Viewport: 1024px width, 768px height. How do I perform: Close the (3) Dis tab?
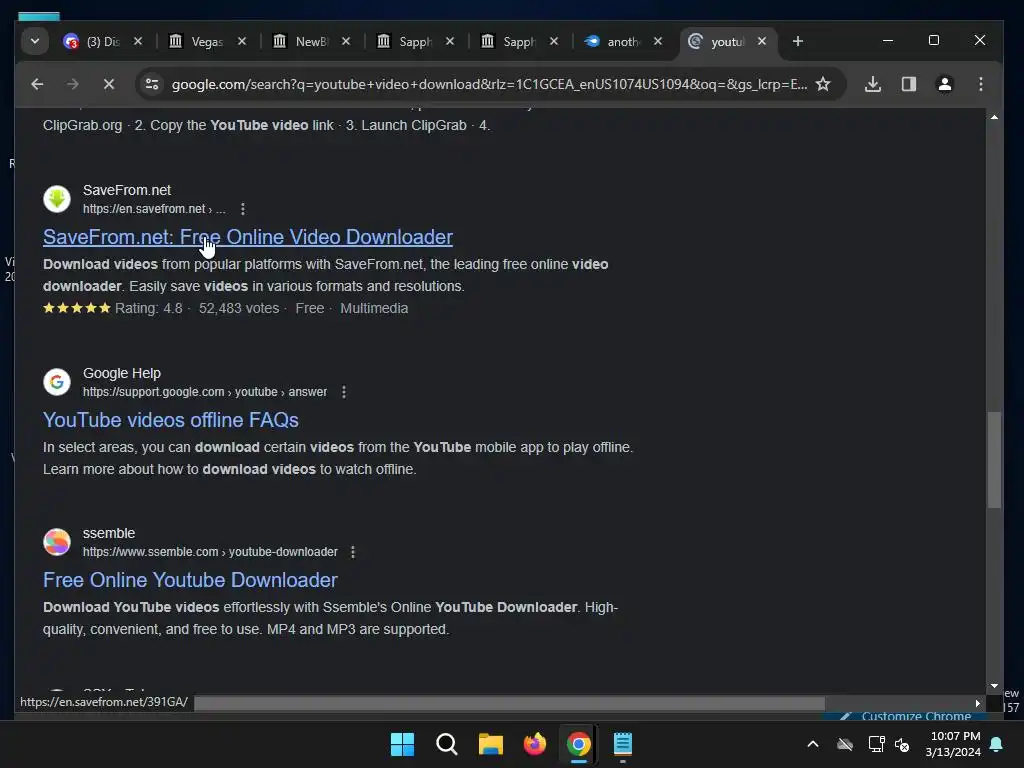coord(138,41)
